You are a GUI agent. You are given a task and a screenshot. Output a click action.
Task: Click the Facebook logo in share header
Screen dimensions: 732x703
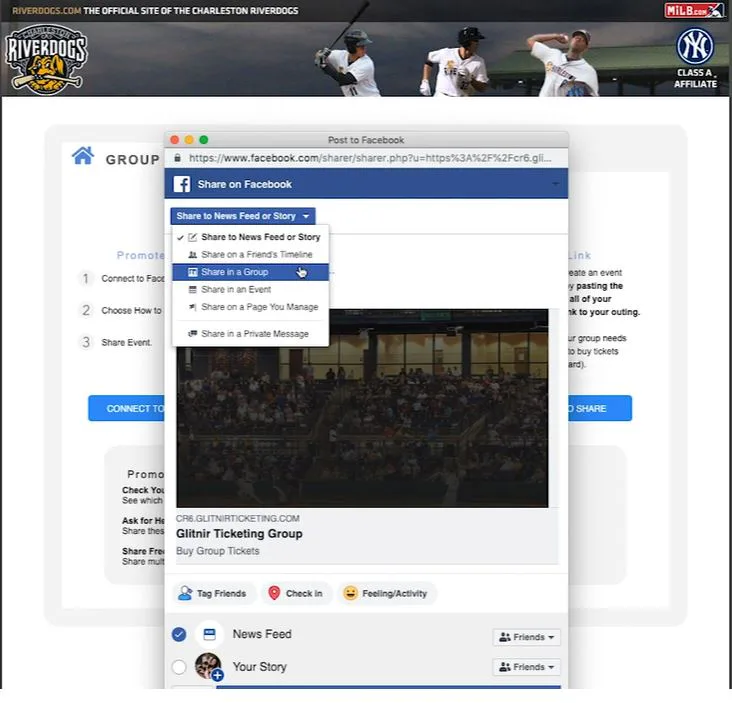point(182,184)
